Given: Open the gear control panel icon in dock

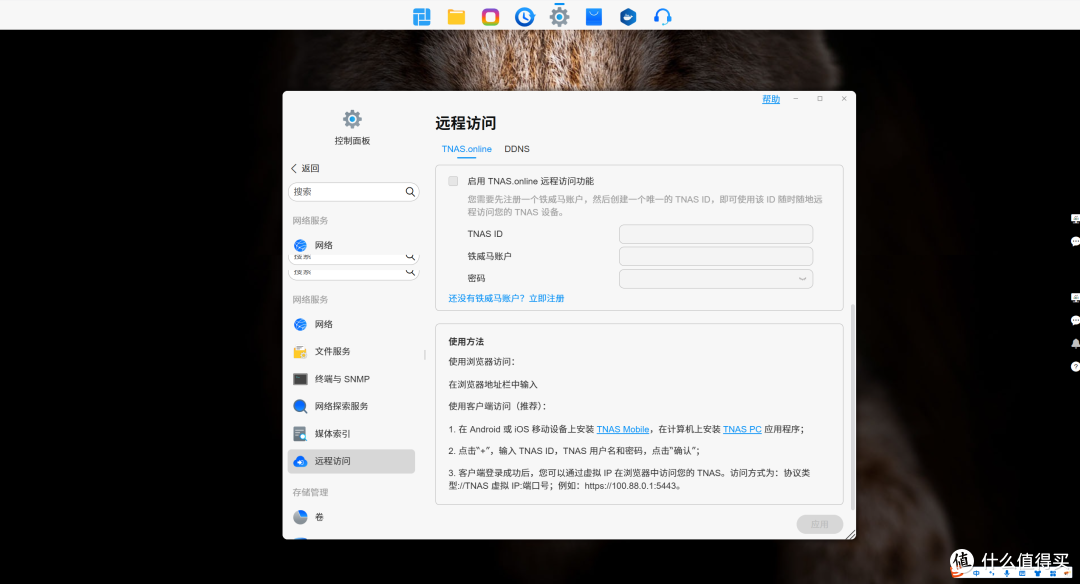Looking at the screenshot, I should coord(559,16).
